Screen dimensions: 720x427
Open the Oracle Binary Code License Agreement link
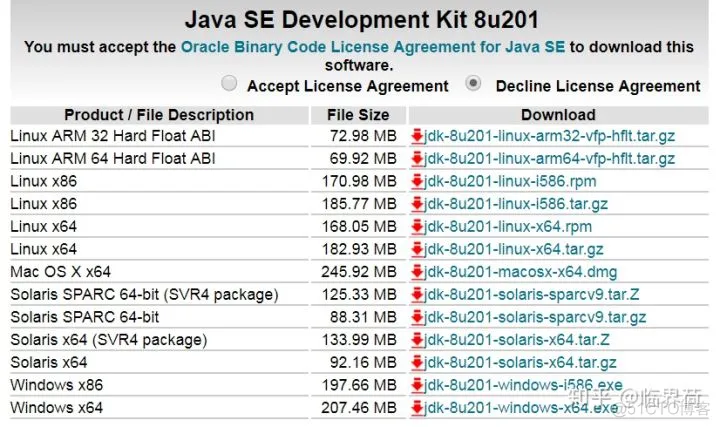tap(373, 47)
